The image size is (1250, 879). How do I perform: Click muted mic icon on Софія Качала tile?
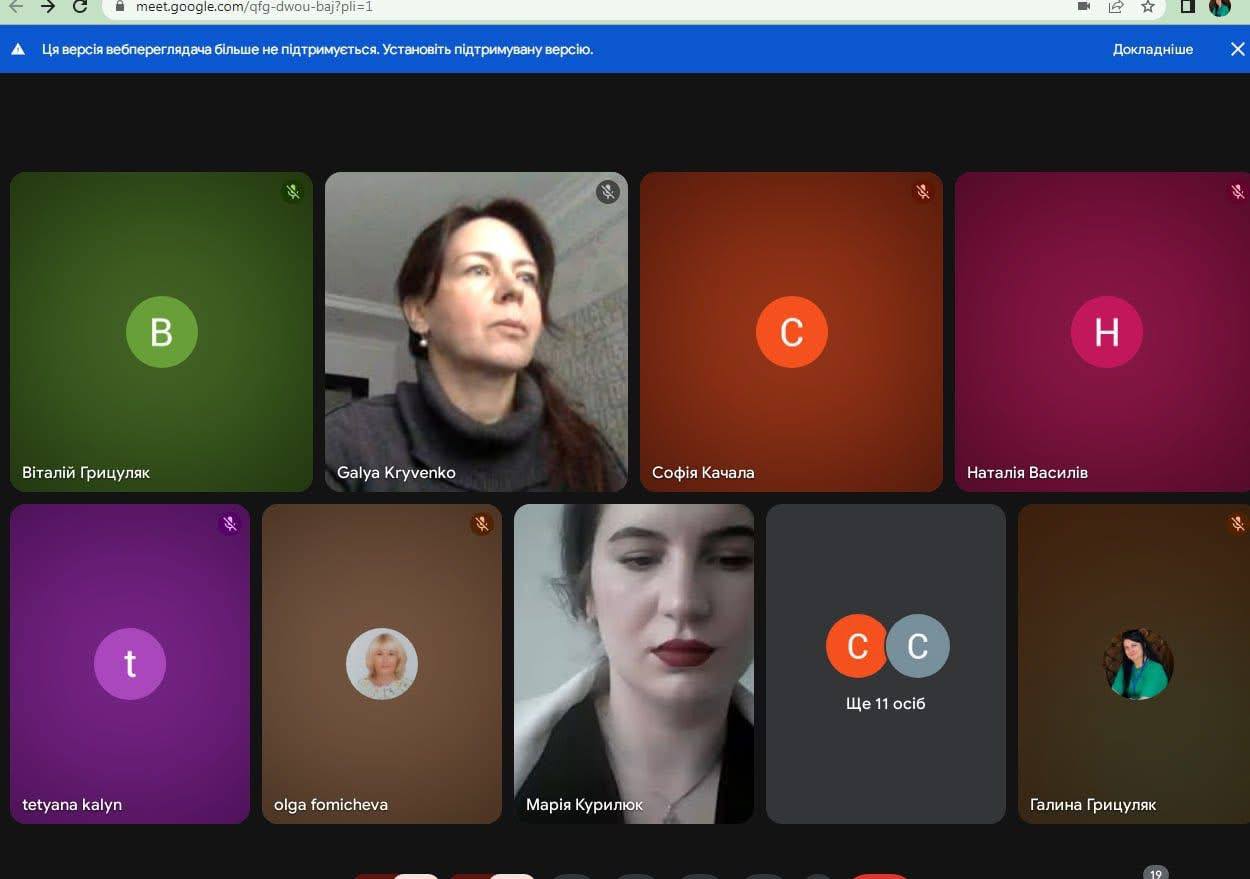click(x=923, y=192)
